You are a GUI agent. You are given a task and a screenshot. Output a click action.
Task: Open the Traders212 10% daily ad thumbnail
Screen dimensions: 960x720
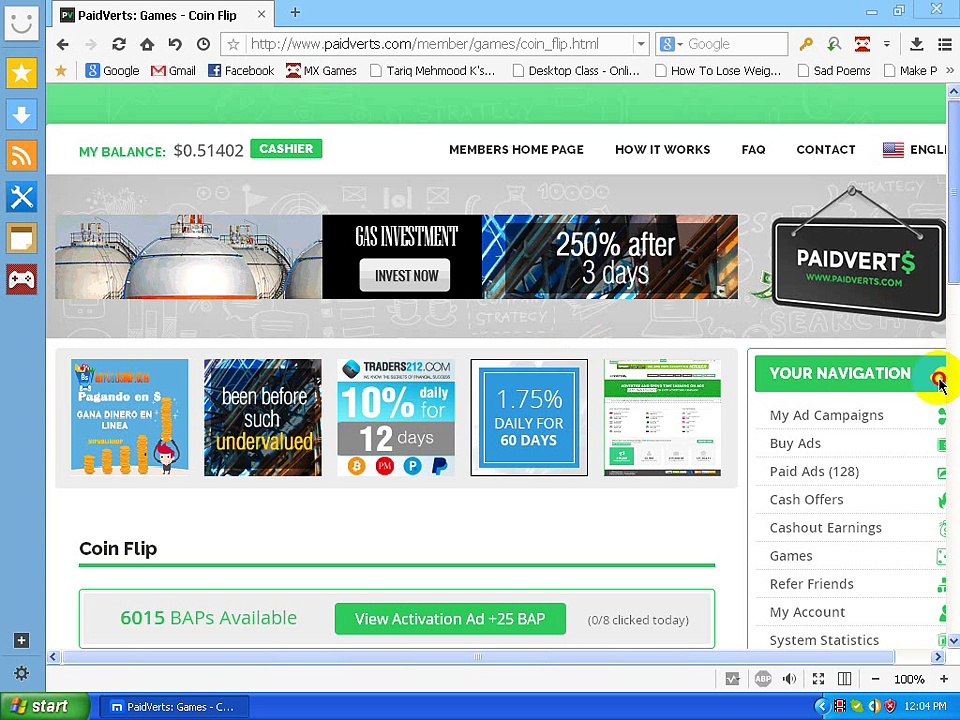pos(396,418)
